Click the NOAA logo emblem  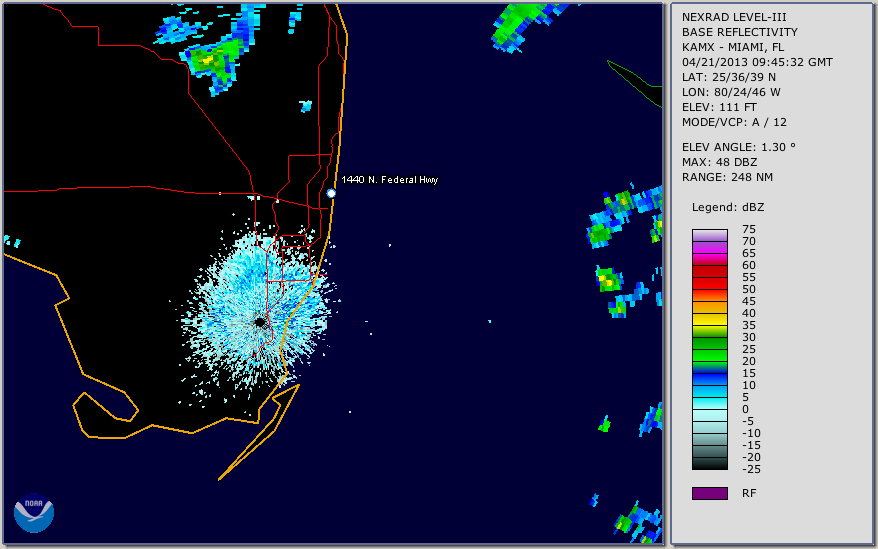[34, 513]
